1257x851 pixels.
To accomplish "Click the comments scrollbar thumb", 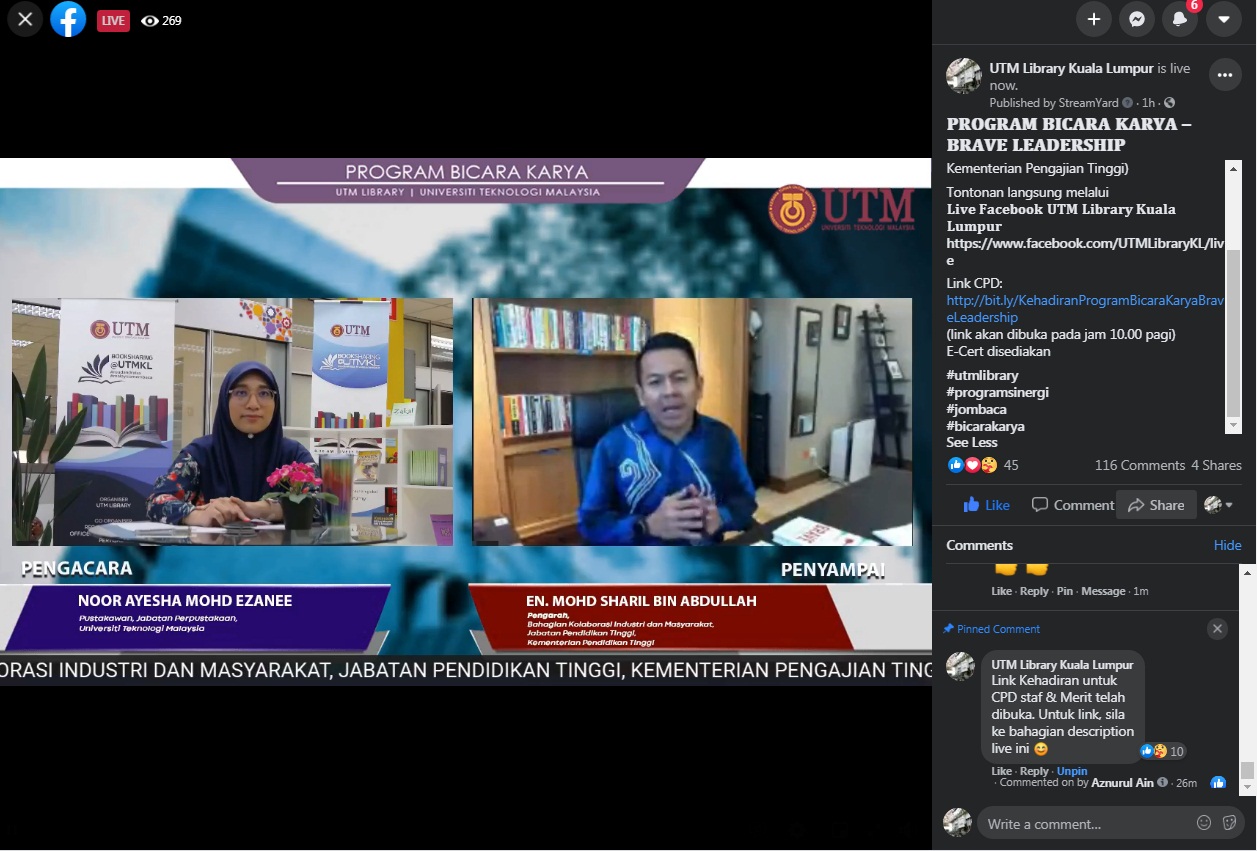I will point(1246,770).
